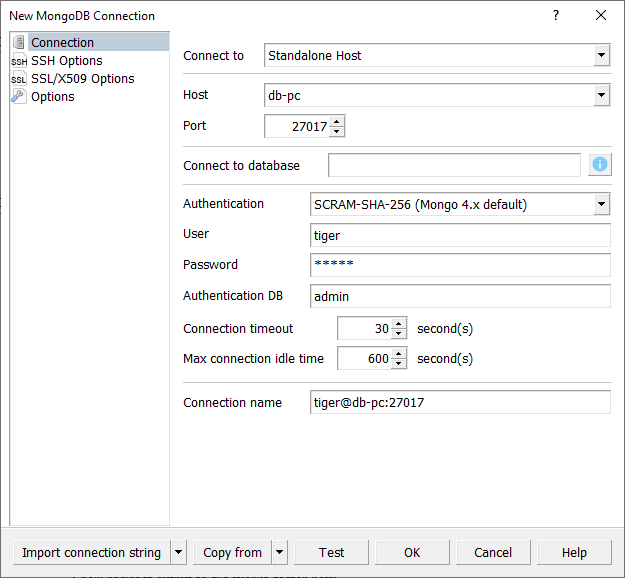Click the wrench Options icon
Screen dimensions: 625x578
coord(19,97)
